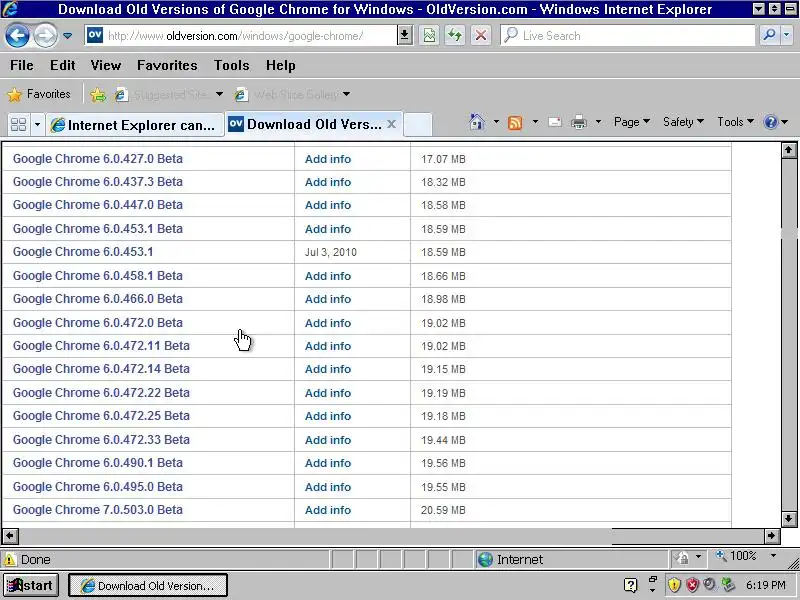Viewport: 800px width, 600px height.
Task: Open the Print options dropdown arrow
Action: (598, 122)
